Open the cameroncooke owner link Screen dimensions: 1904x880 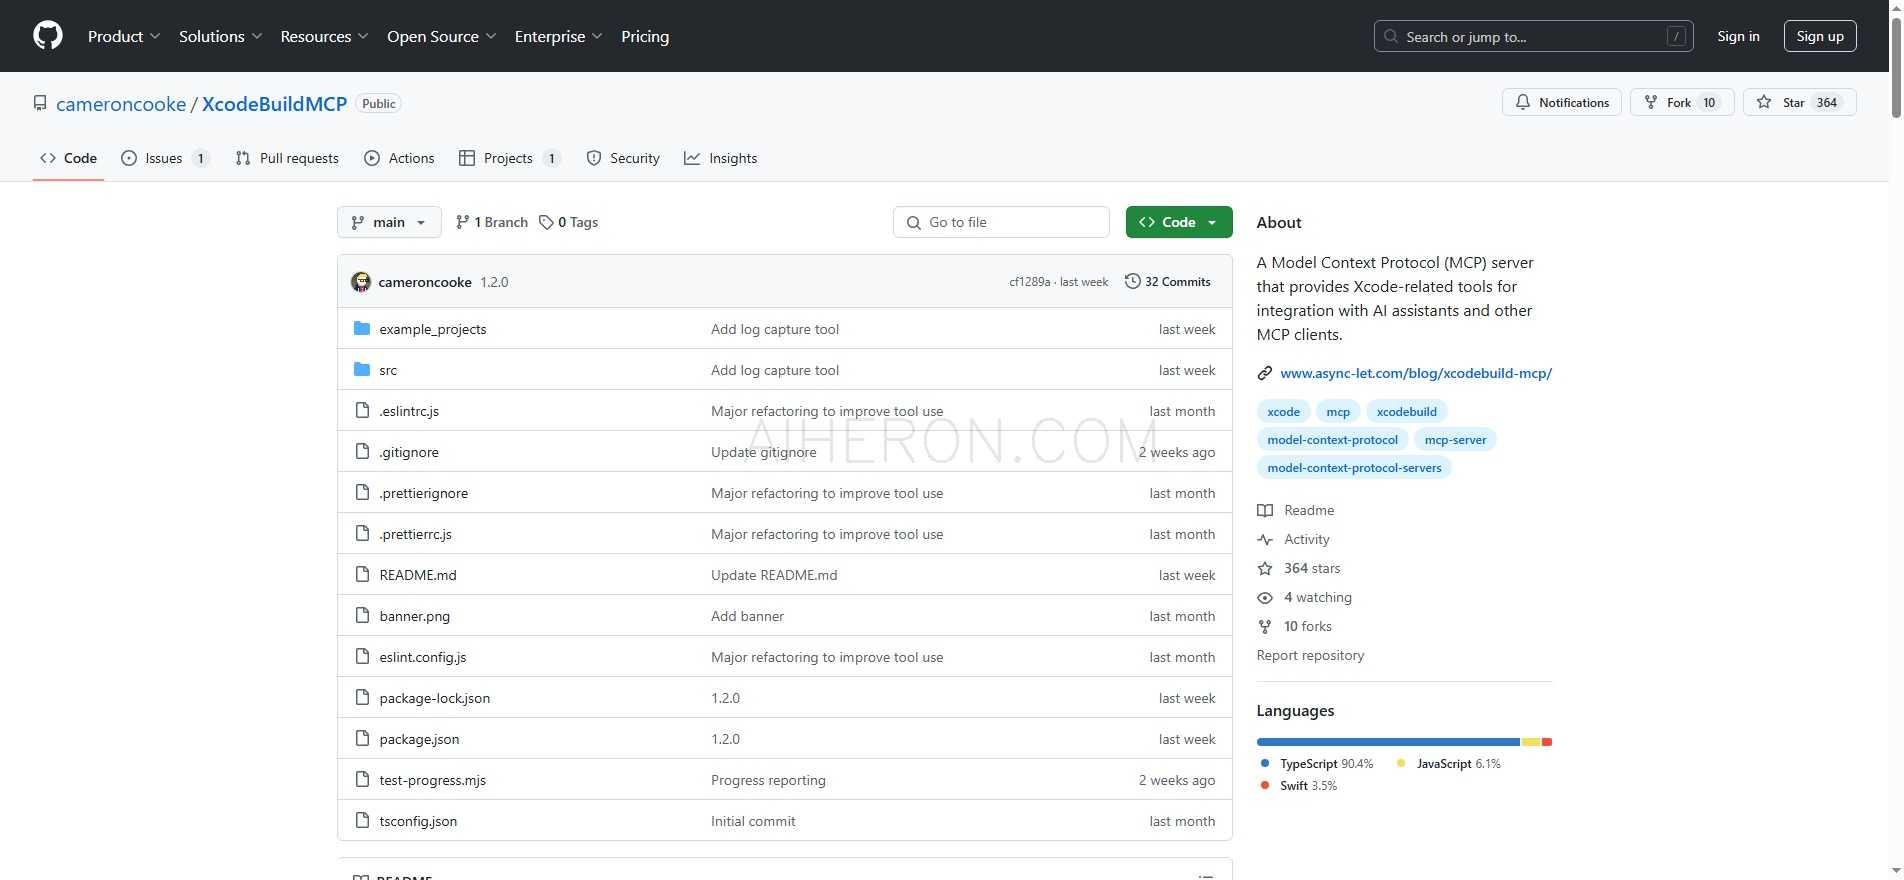click(x=121, y=104)
